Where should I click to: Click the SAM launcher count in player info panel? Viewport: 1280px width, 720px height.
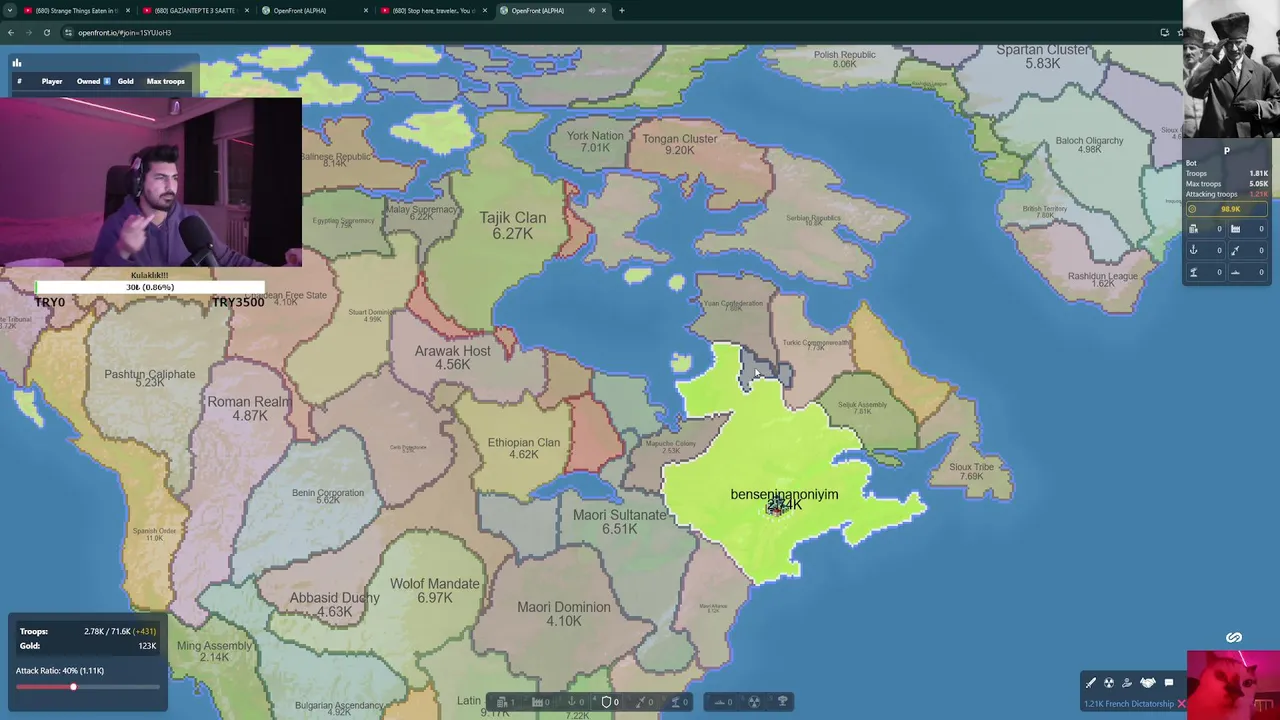(x=1193, y=272)
